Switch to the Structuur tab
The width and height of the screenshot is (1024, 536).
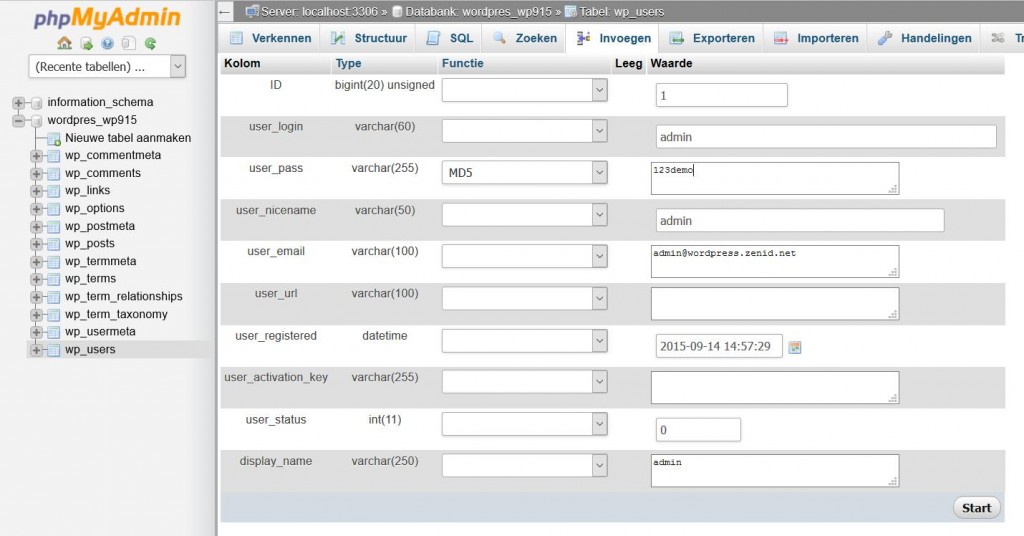pos(369,38)
